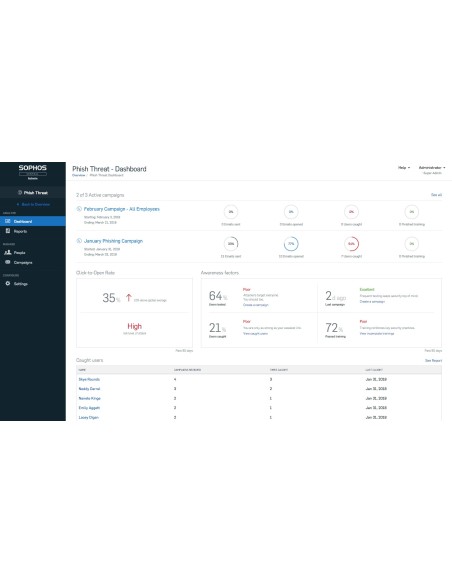Click the finished training circle for January campaign
Viewport: 452px width, 584px height.
412,244
